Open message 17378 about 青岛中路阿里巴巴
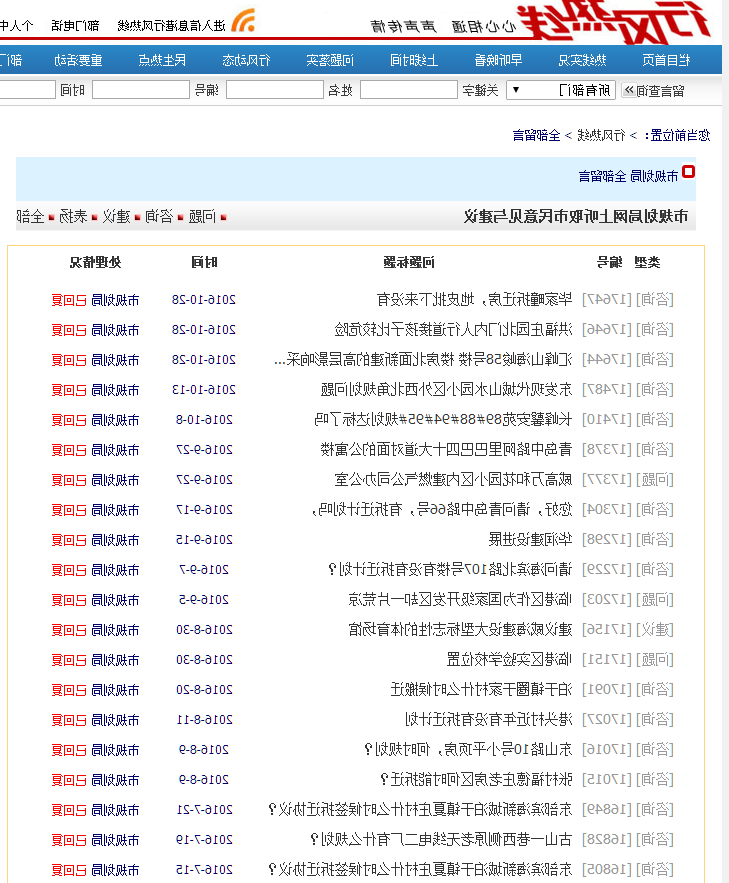 [x=446, y=449]
